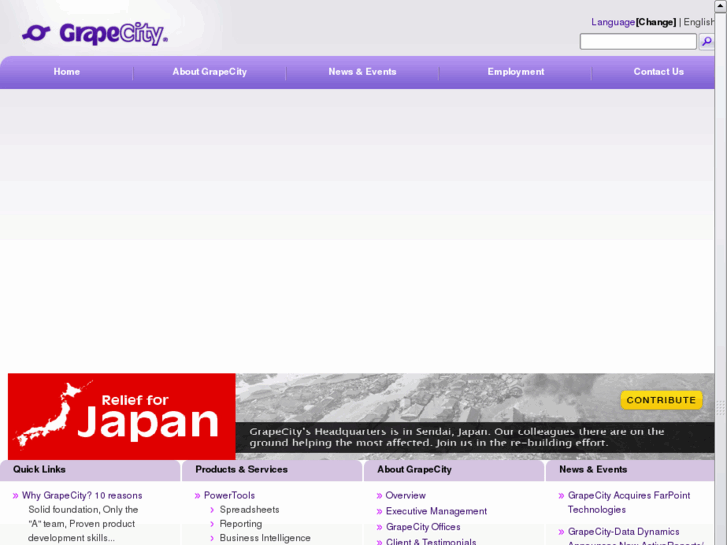The height and width of the screenshot is (545, 727).
Task: Focus the search text field
Action: coord(638,41)
